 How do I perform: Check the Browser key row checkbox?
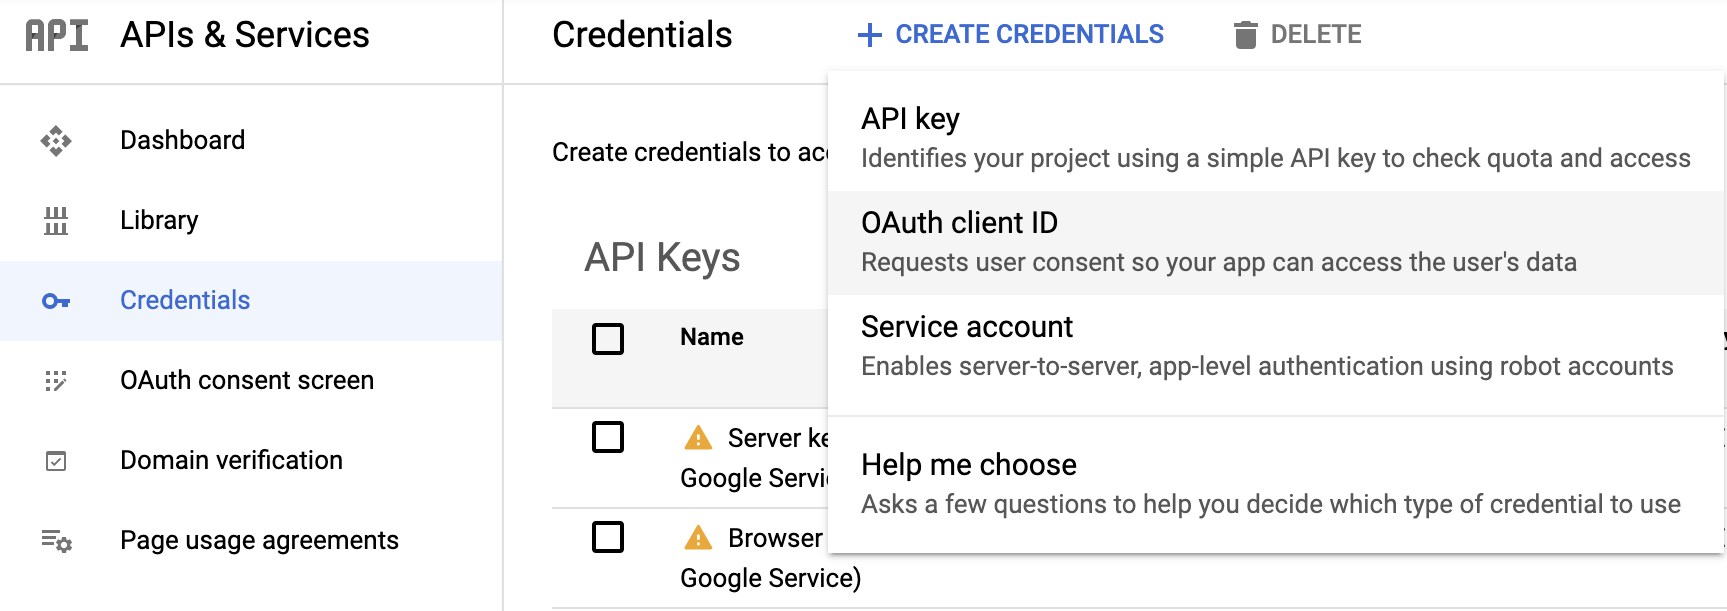click(607, 537)
